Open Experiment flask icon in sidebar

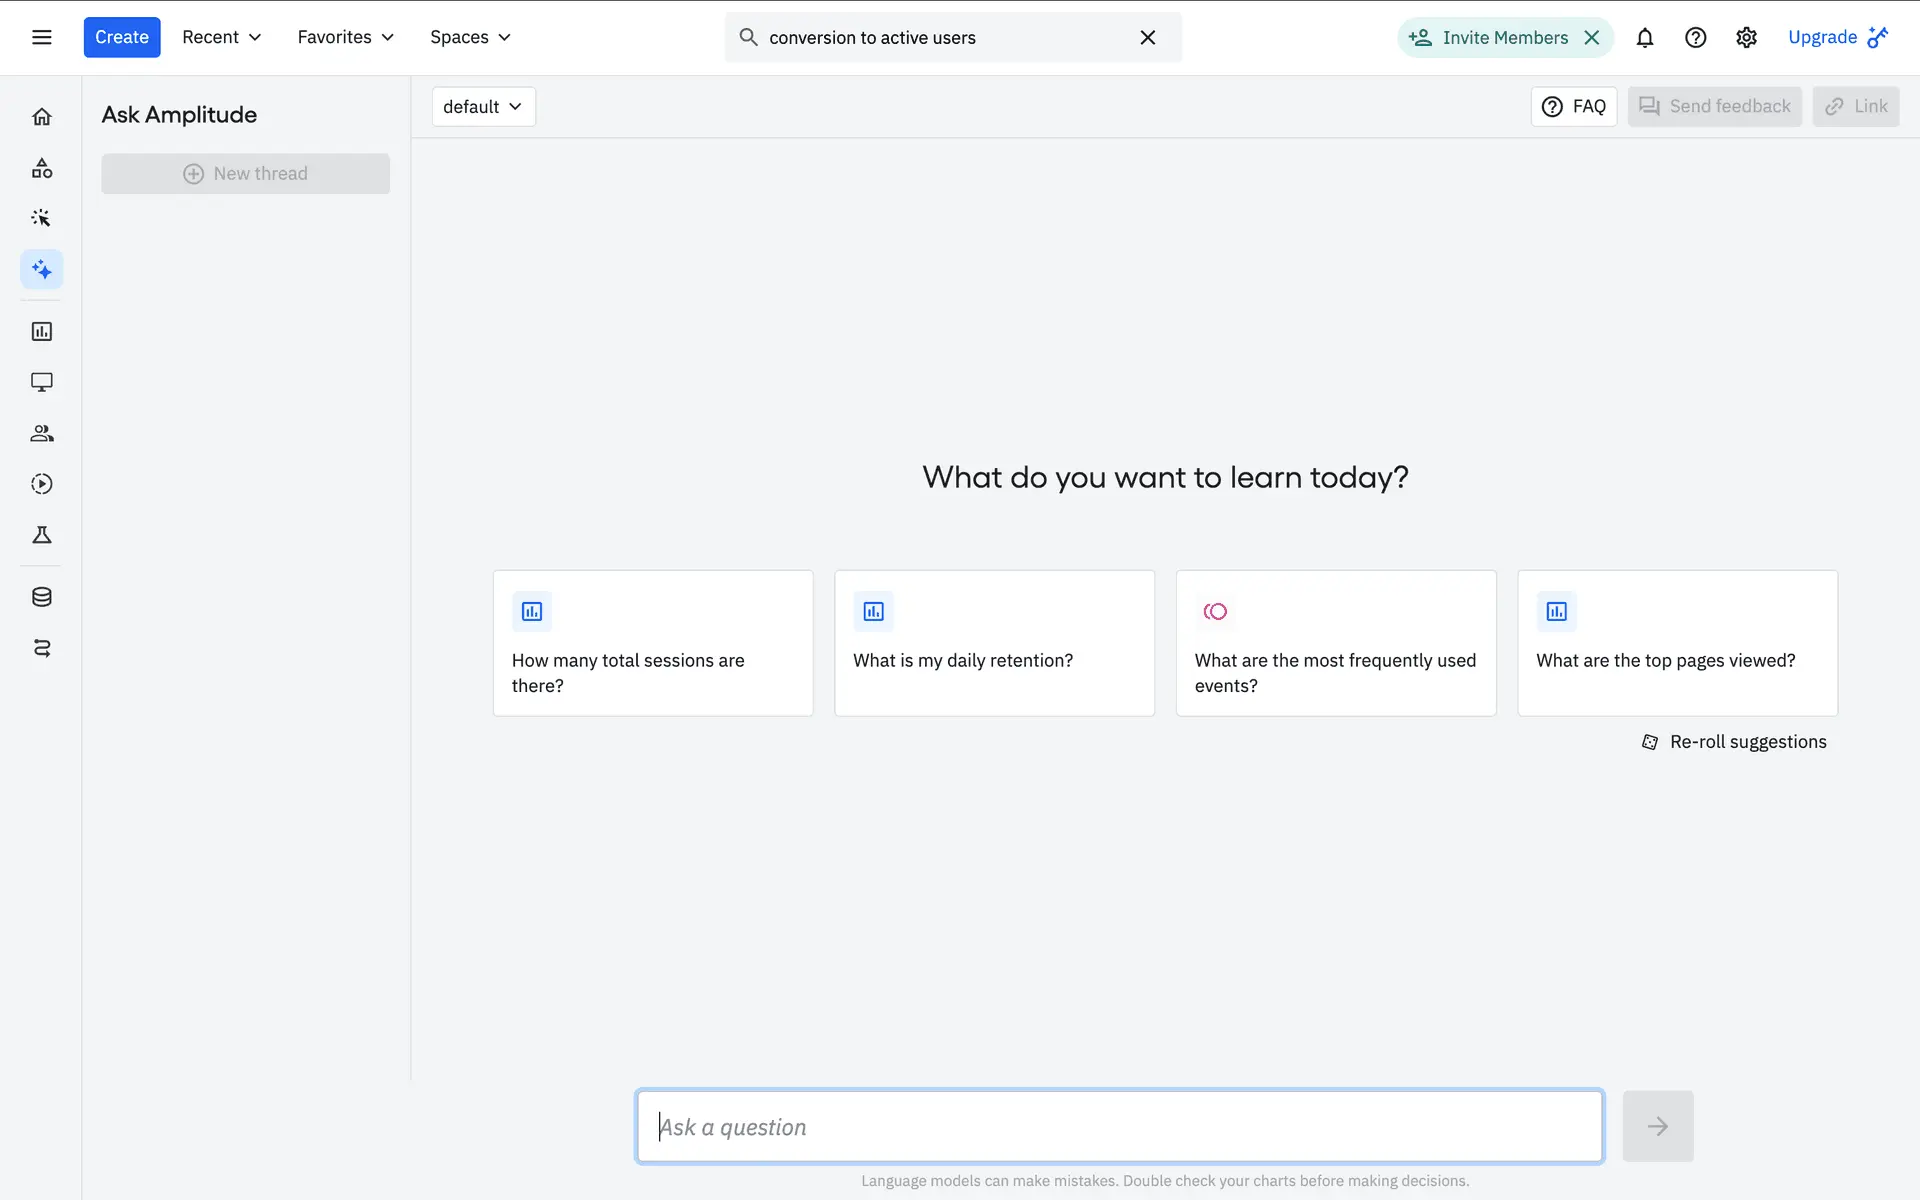point(41,535)
